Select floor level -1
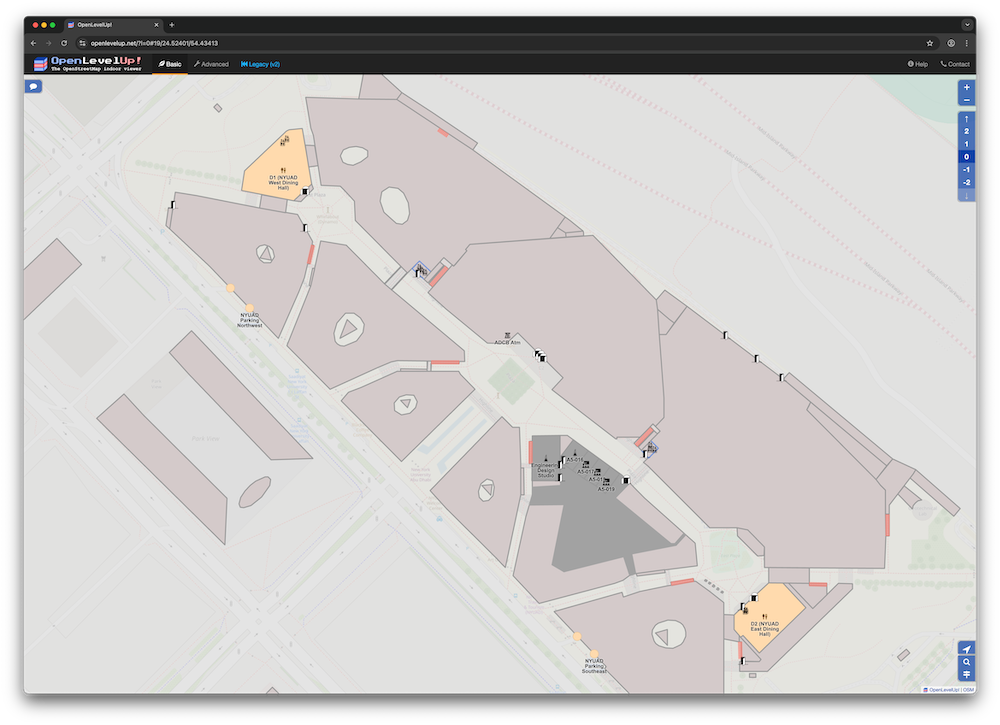 tap(966, 170)
